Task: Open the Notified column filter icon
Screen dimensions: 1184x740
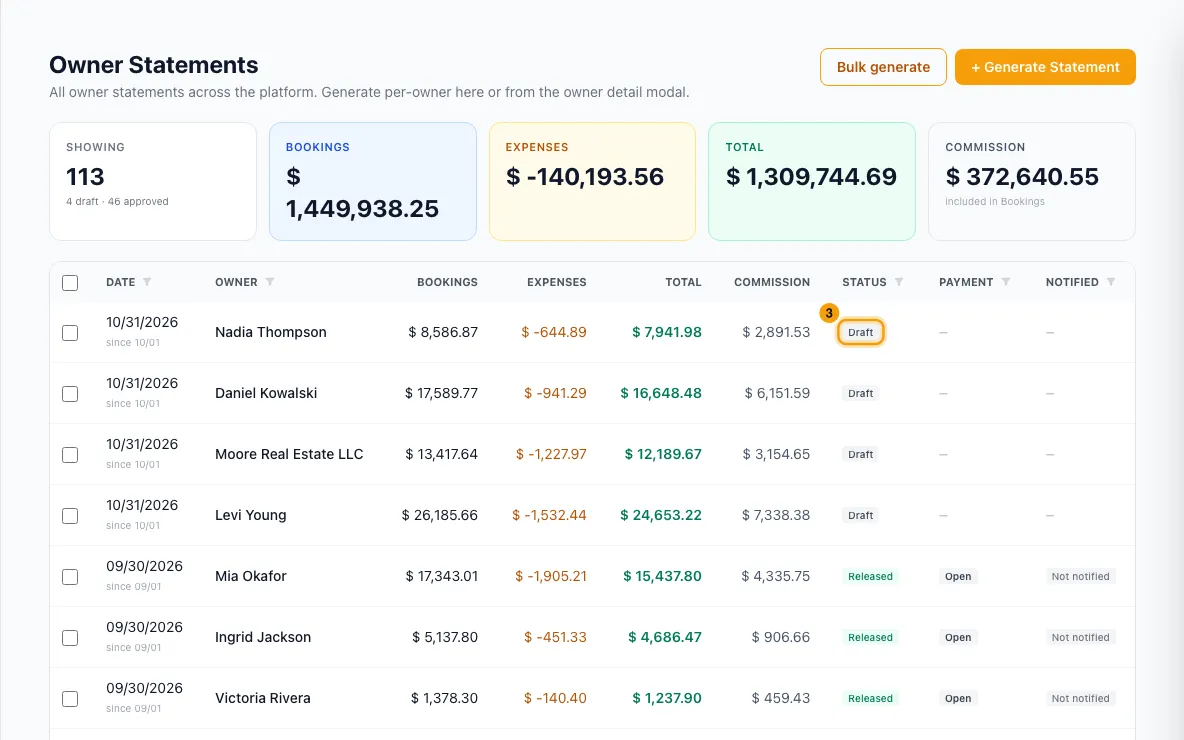Action: click(1111, 282)
